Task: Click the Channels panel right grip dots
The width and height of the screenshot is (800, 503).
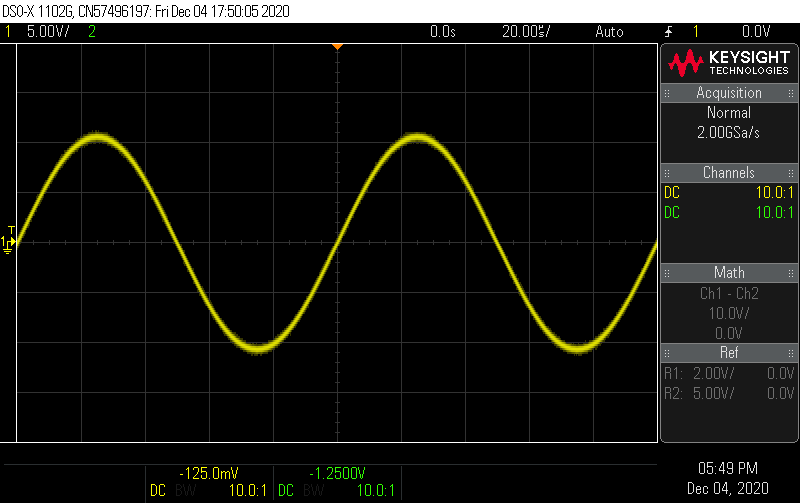Action: (x=791, y=173)
